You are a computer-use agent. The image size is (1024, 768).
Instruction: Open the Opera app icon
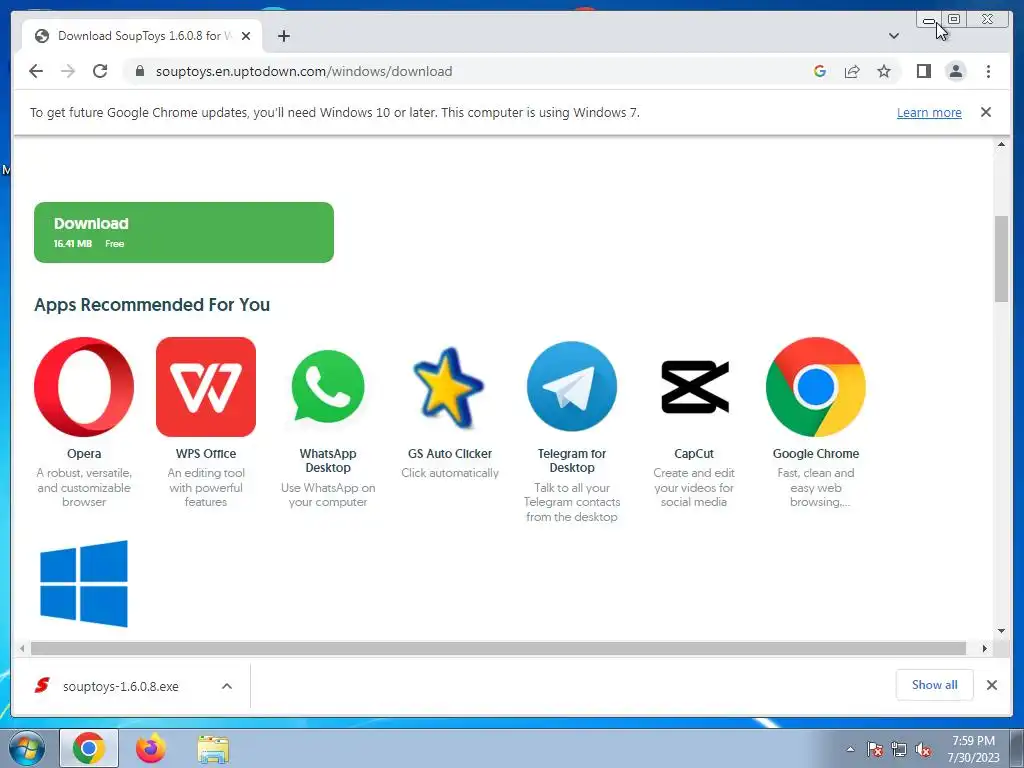click(84, 387)
